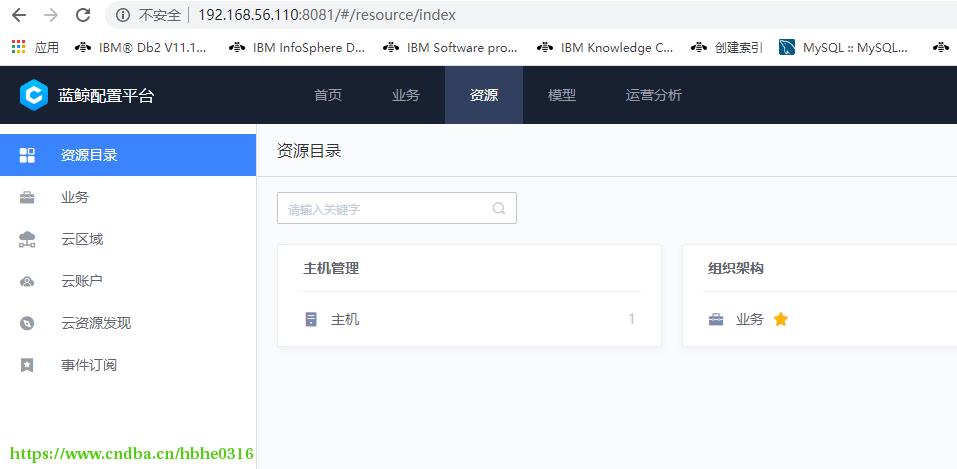Click the 事件订阅 bookmark star icon
Image resolution: width=957 pixels, height=469 pixels.
click(27, 365)
